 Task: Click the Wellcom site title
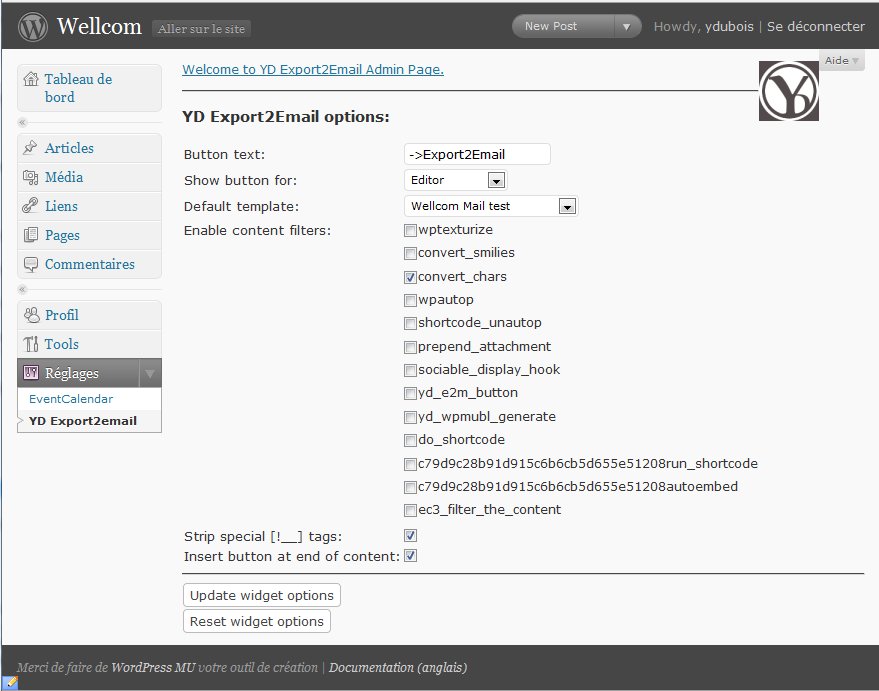point(99,26)
